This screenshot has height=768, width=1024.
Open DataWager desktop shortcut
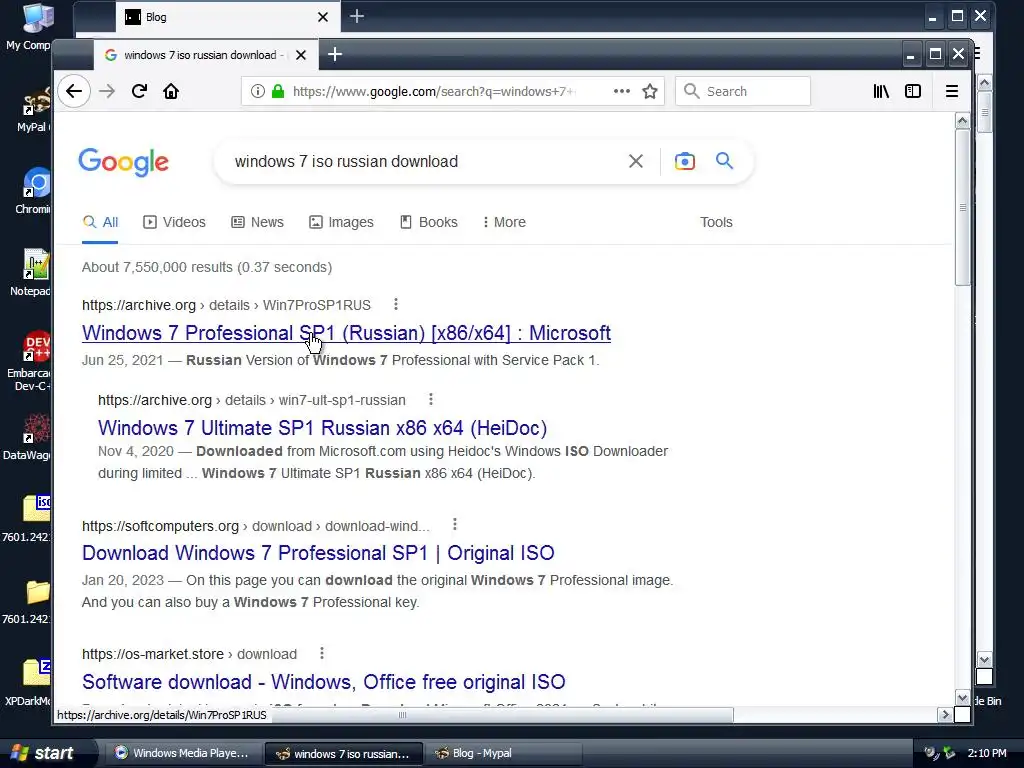(29, 436)
